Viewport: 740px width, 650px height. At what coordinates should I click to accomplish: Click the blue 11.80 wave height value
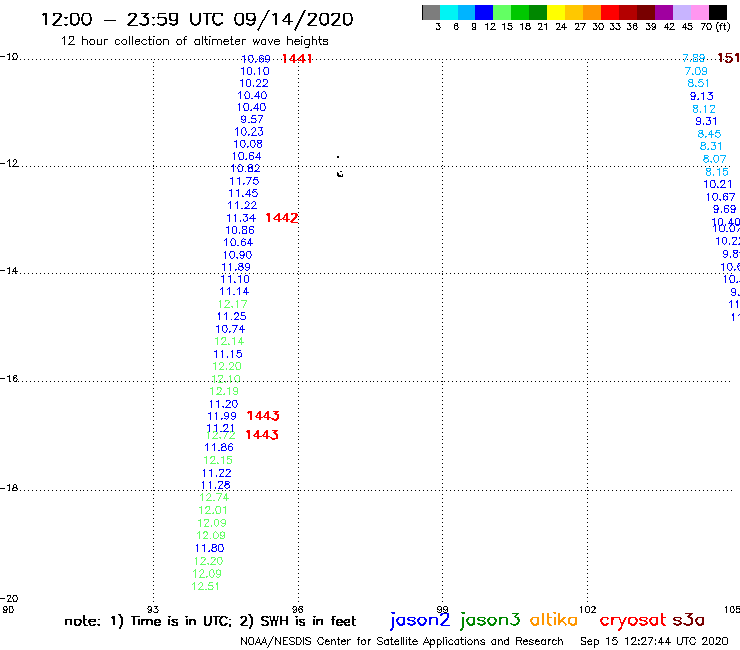[x=210, y=548]
